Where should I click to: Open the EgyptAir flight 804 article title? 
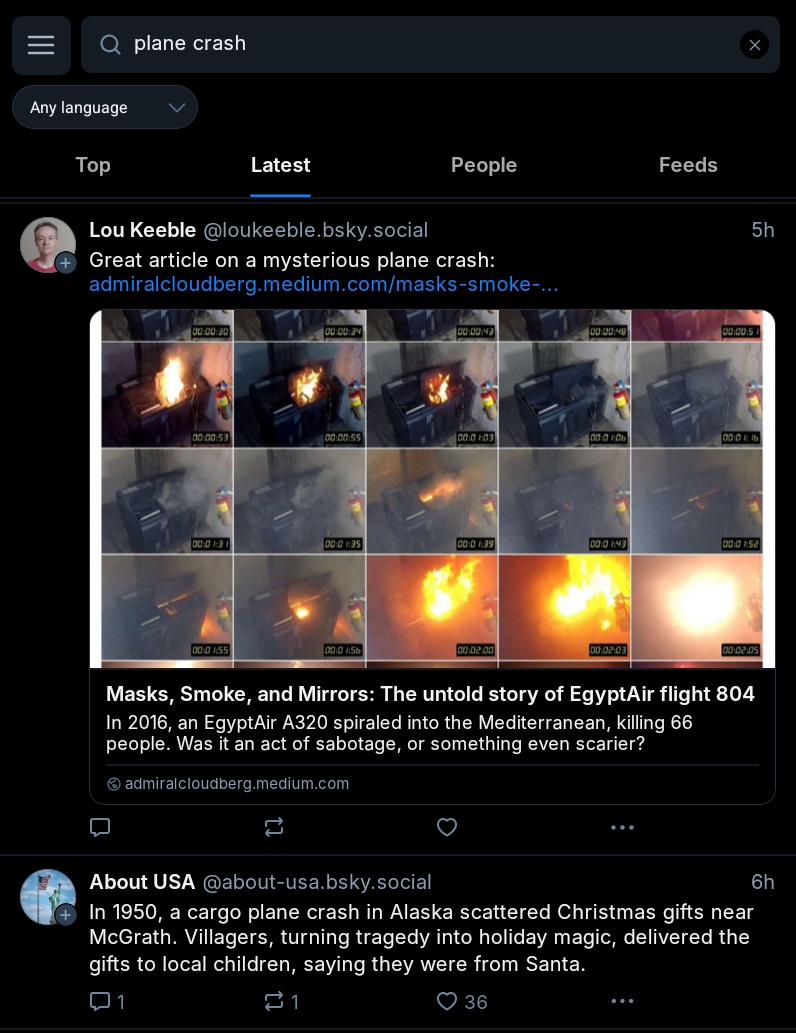click(430, 694)
